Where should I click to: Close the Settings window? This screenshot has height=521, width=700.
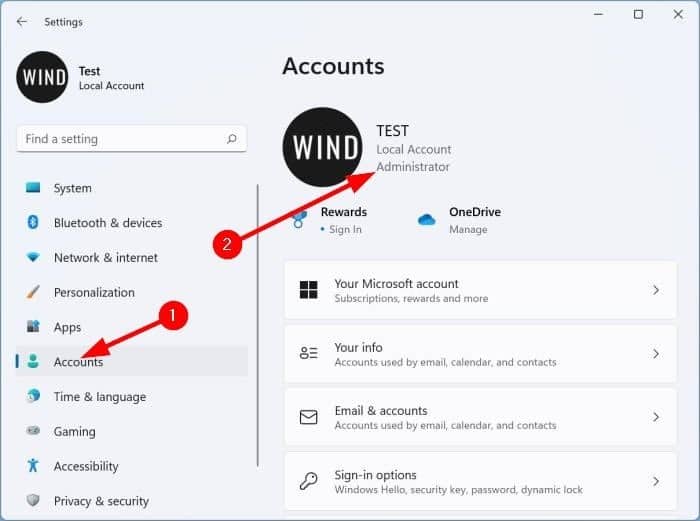[x=678, y=14]
